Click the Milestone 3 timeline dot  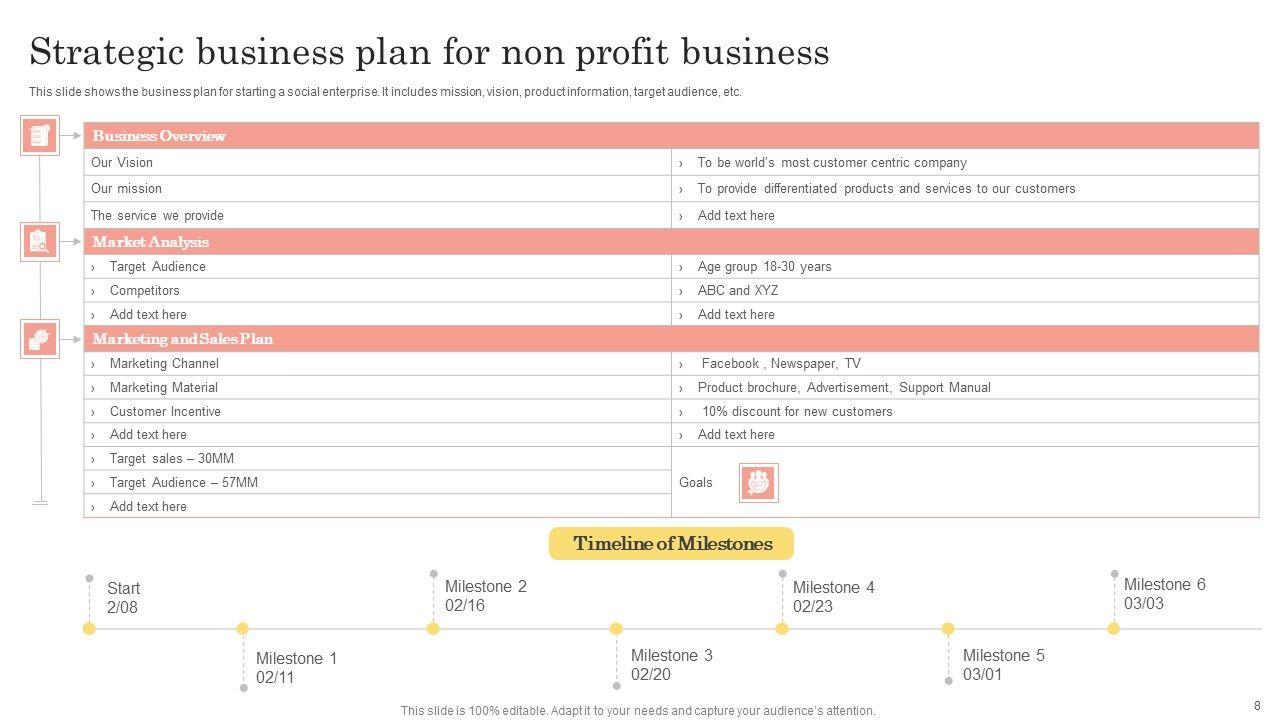[x=616, y=628]
